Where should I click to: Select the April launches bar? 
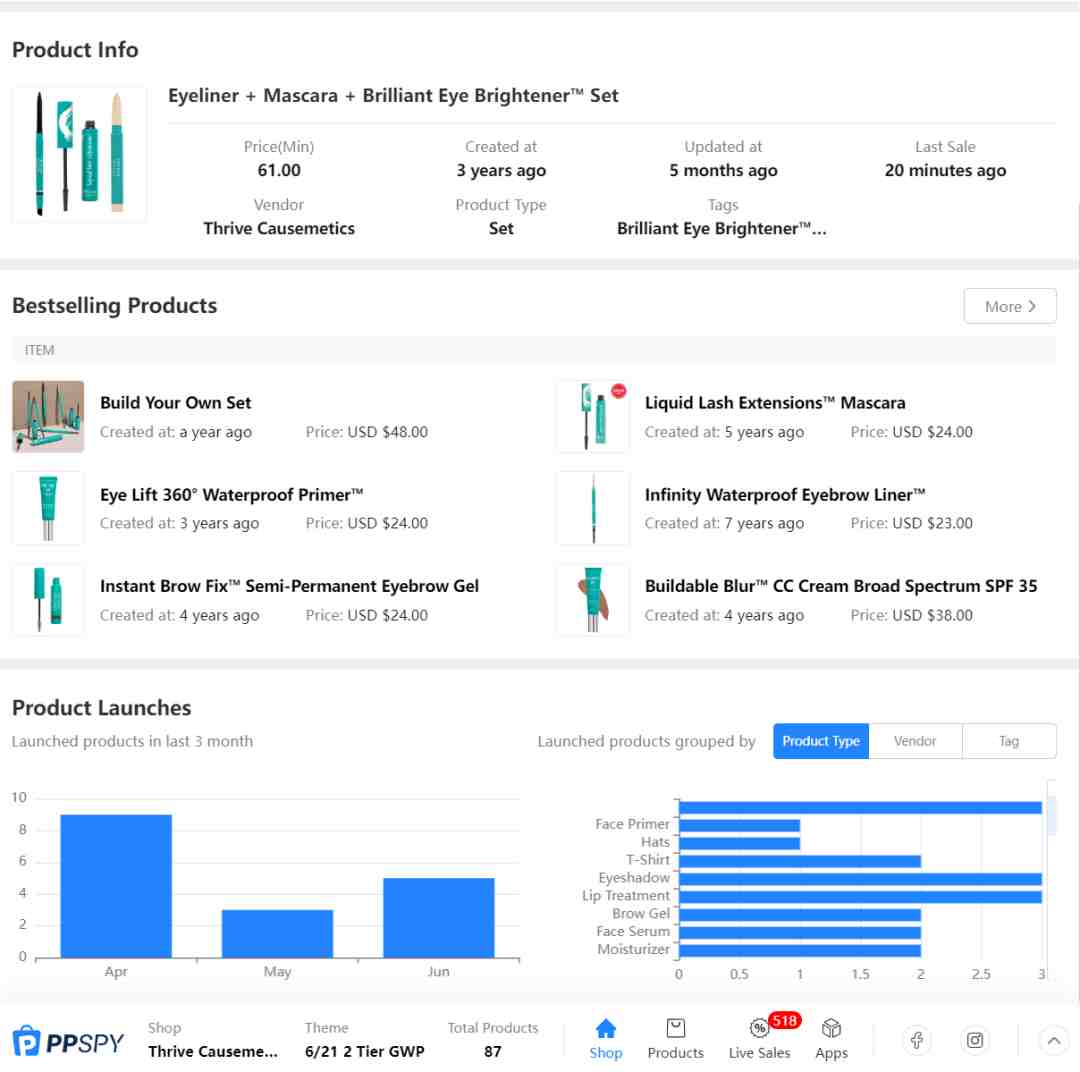coord(116,886)
